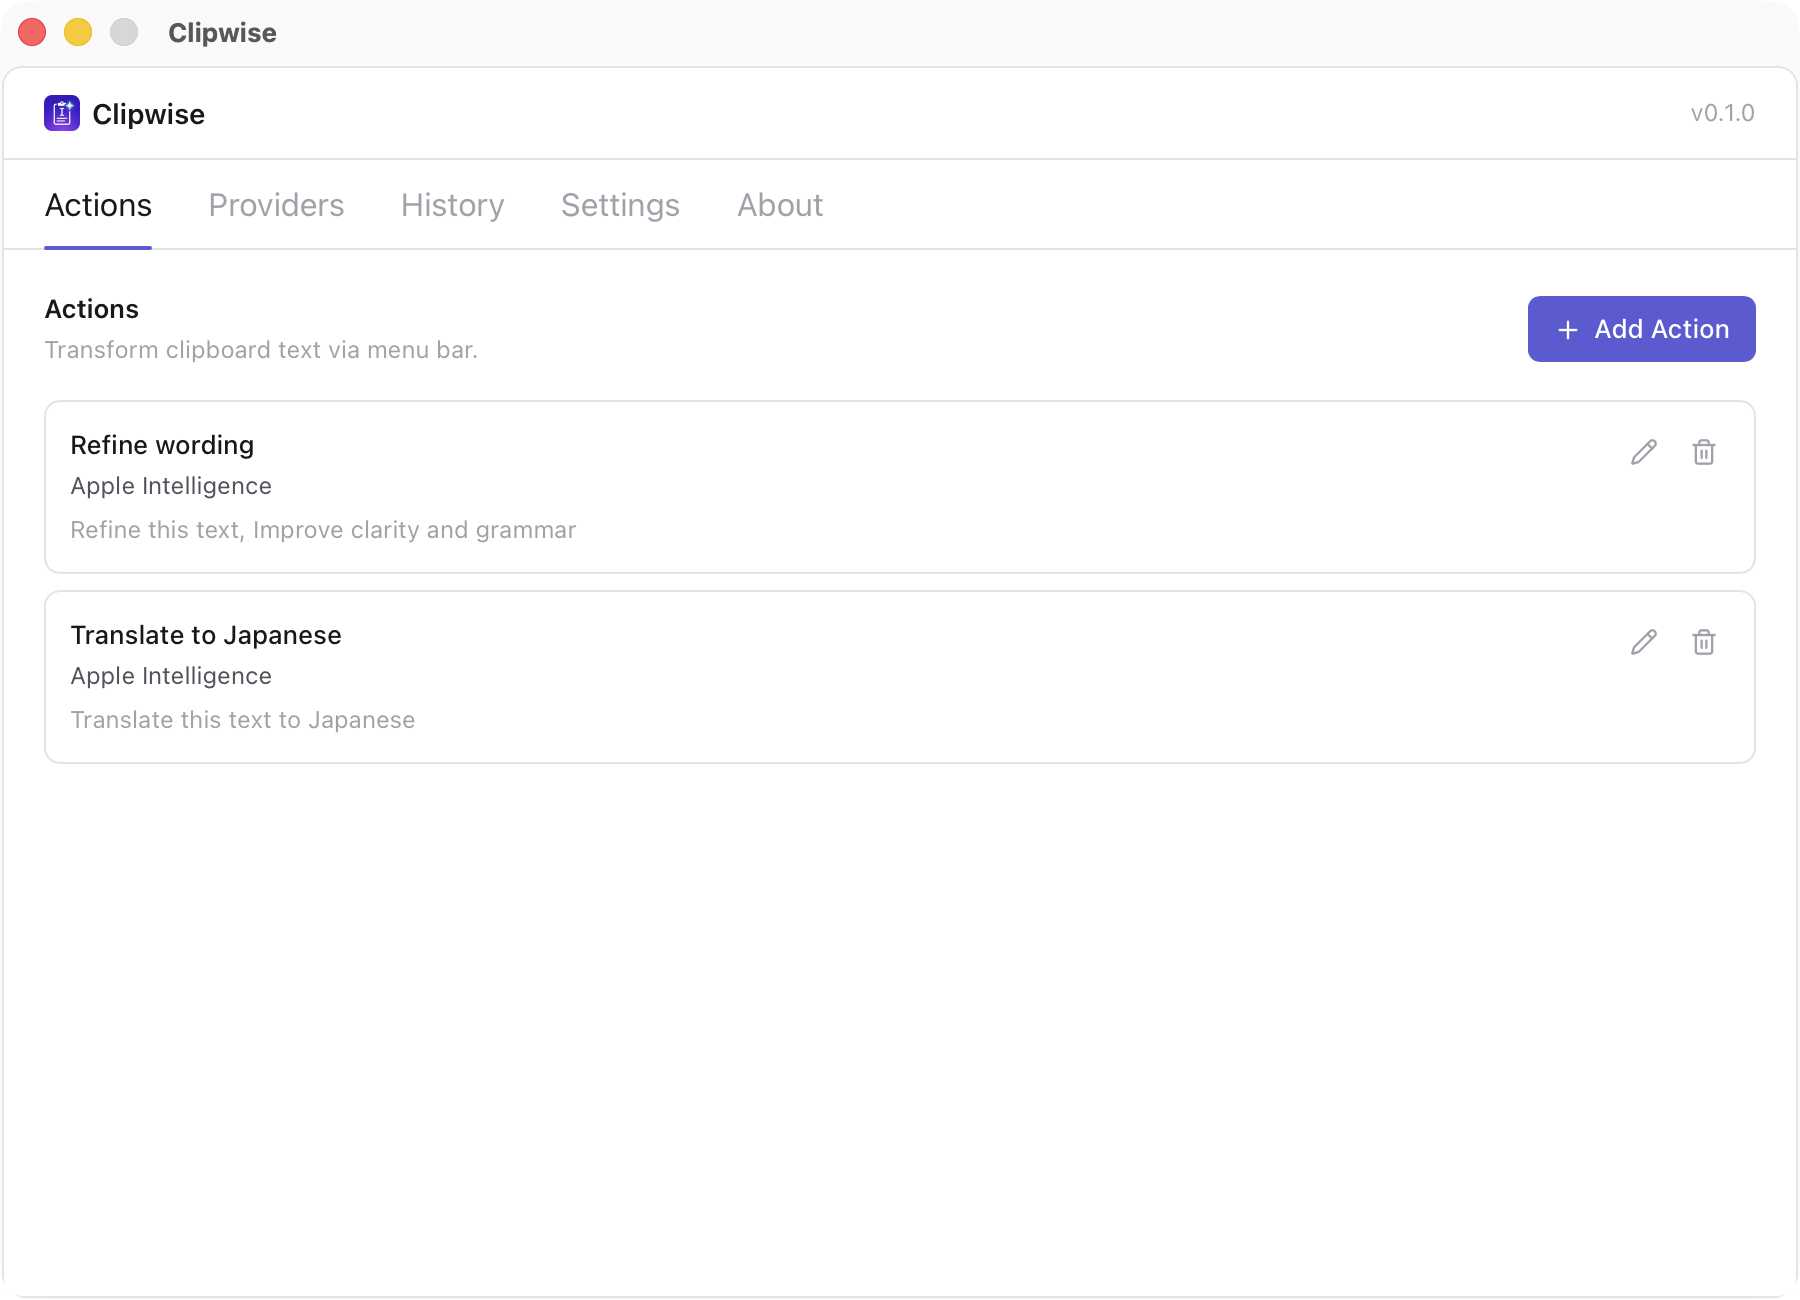
Task: Click the pencil icon on the first card
Action: (1643, 452)
